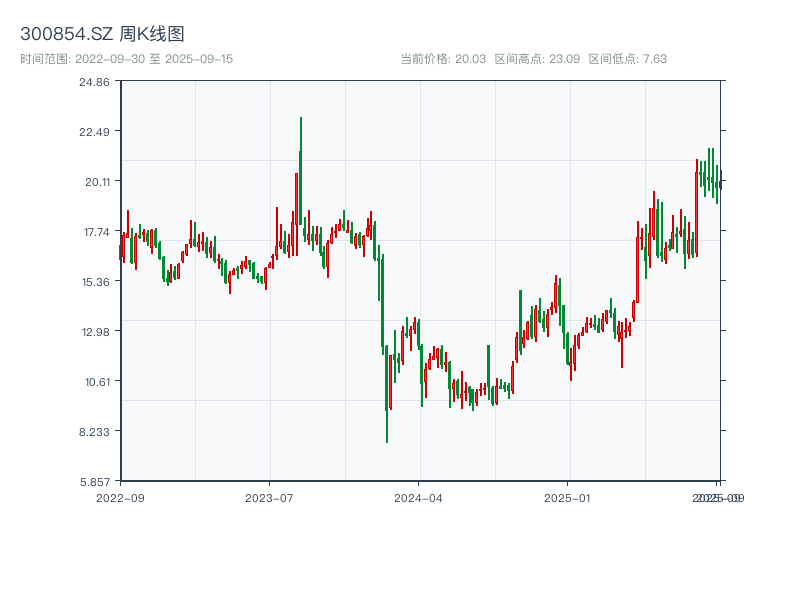Click the 区间低点 7.63 label

click(628, 59)
